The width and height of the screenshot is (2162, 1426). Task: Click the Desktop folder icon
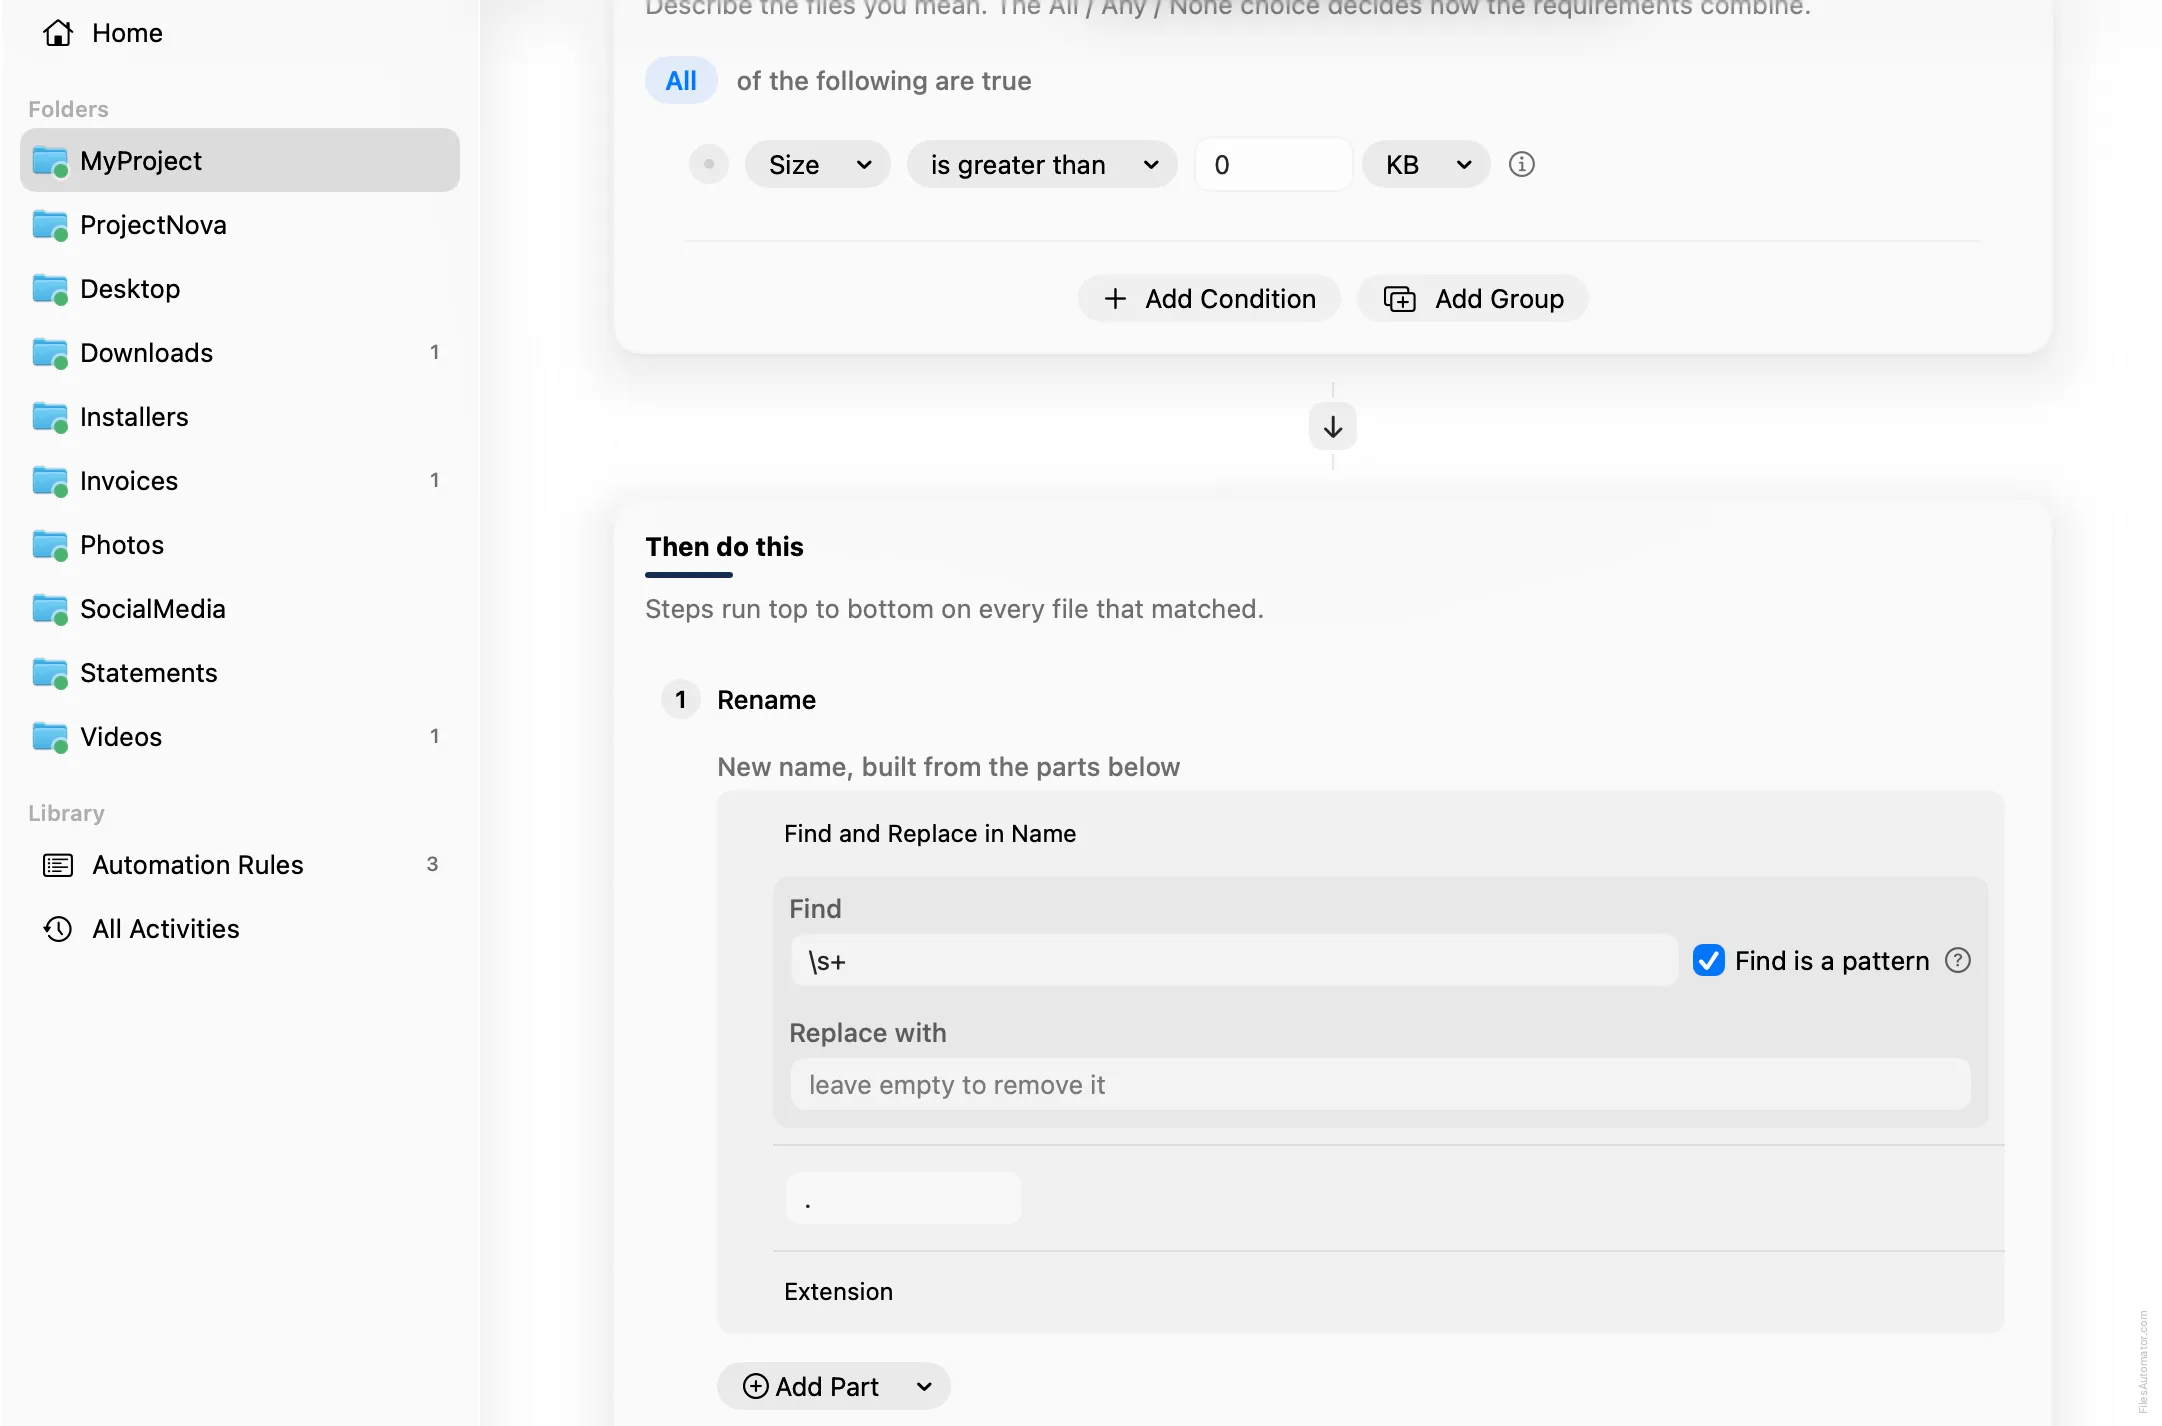[x=50, y=290]
